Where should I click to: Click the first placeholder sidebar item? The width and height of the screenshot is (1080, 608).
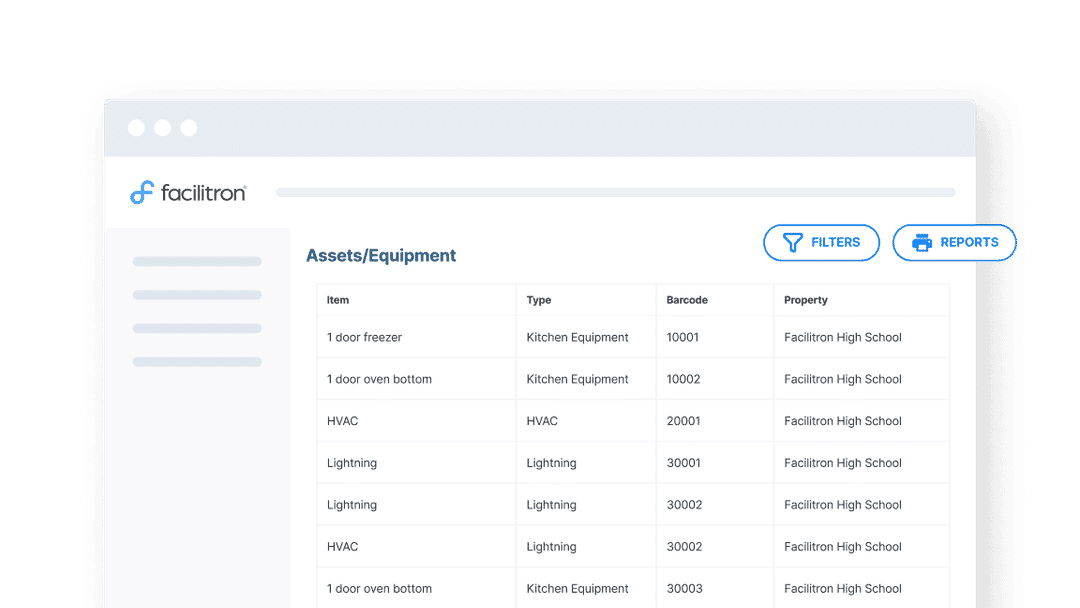tap(197, 262)
